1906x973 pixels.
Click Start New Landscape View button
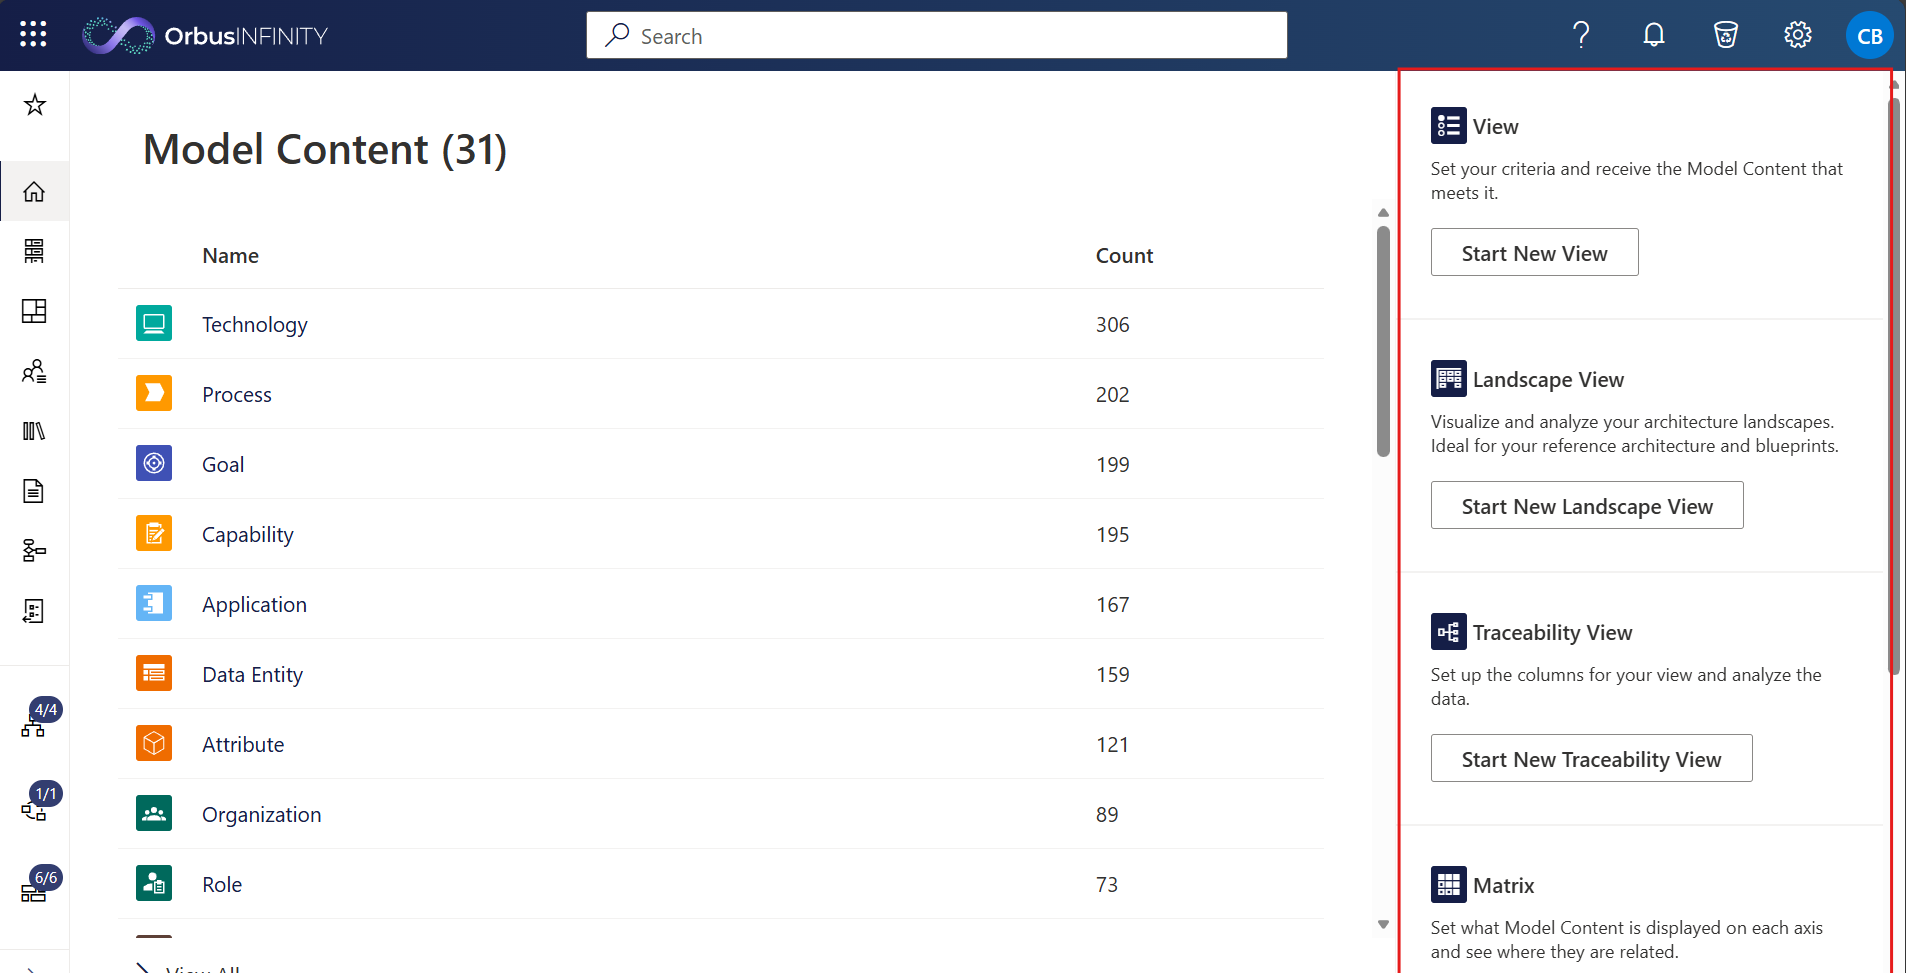(x=1587, y=506)
